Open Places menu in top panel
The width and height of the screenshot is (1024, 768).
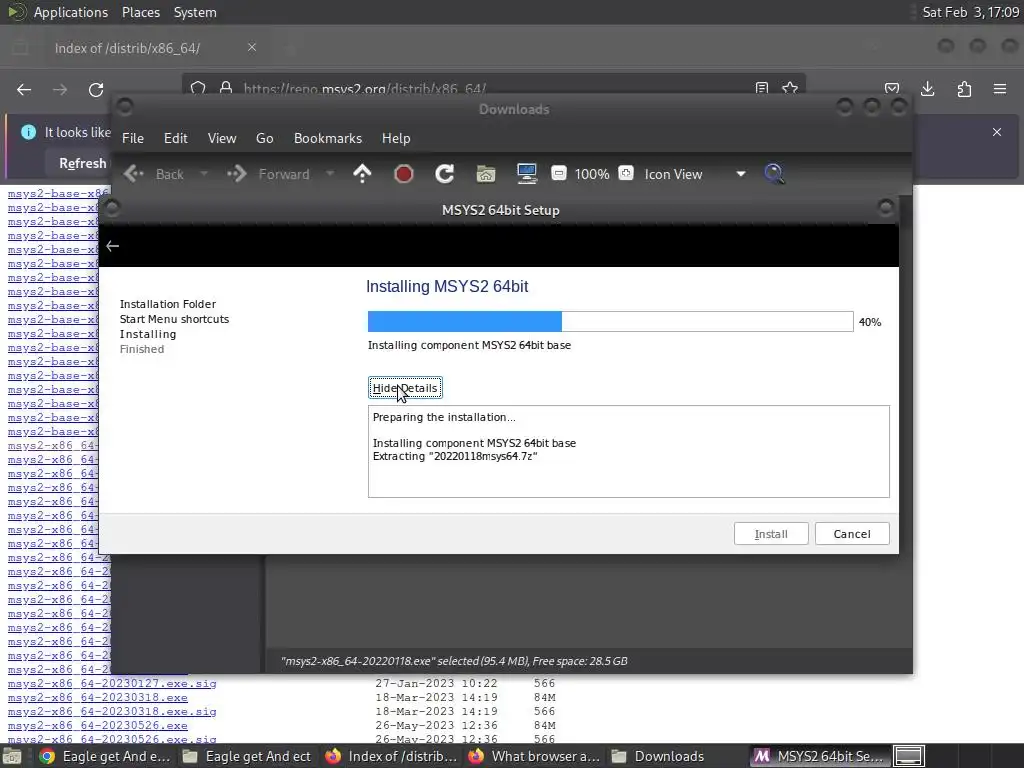pyautogui.click(x=140, y=12)
